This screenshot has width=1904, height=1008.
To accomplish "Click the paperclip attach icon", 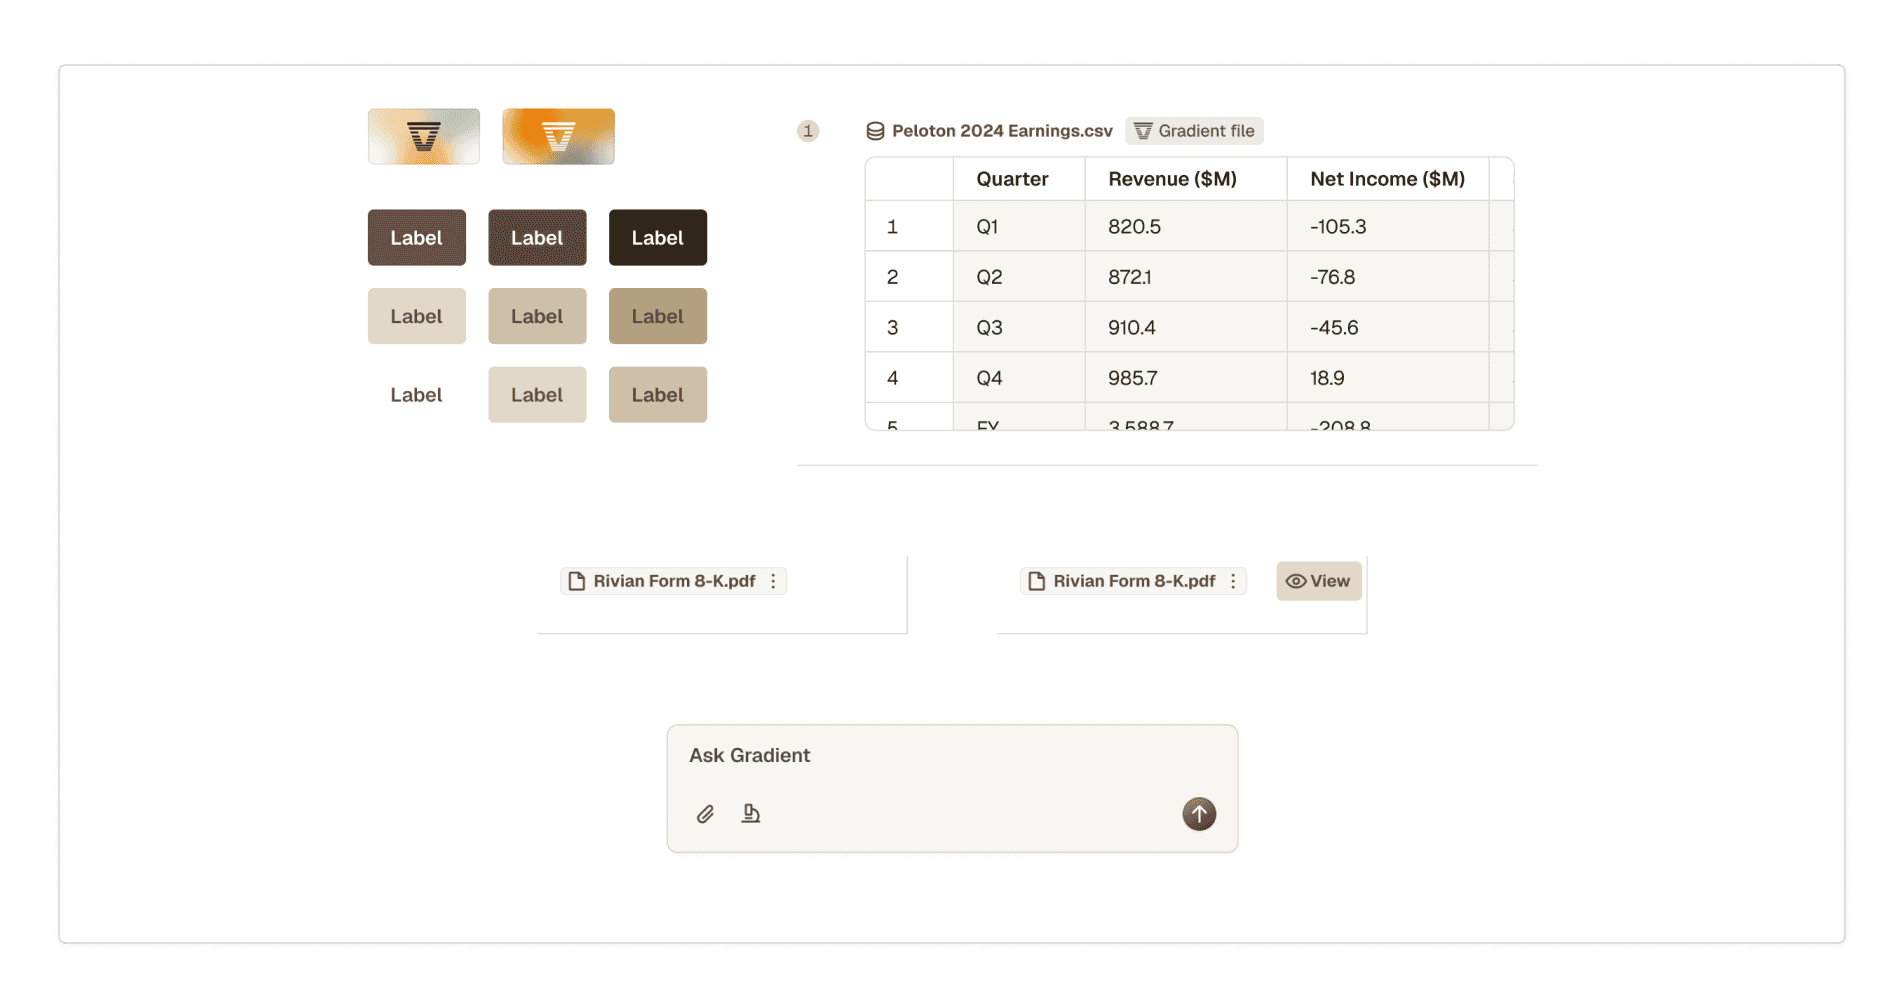I will click(x=705, y=814).
